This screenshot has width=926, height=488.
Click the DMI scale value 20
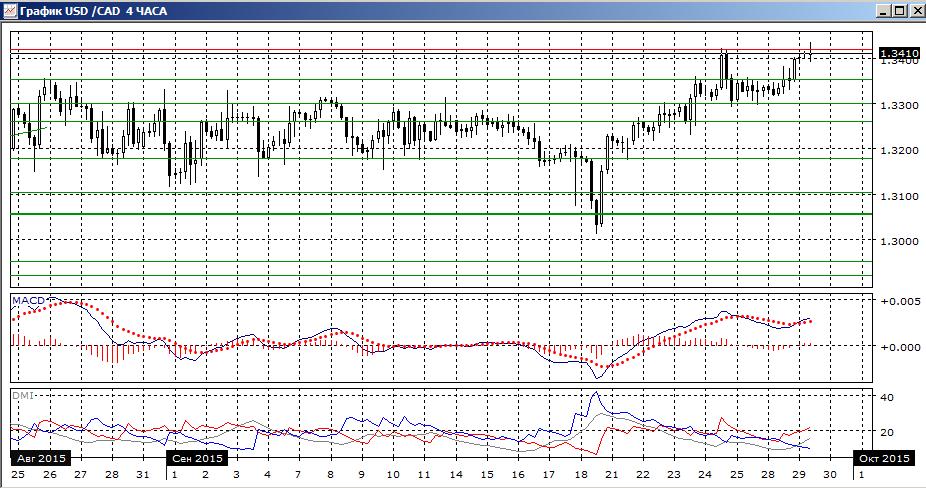887,432
